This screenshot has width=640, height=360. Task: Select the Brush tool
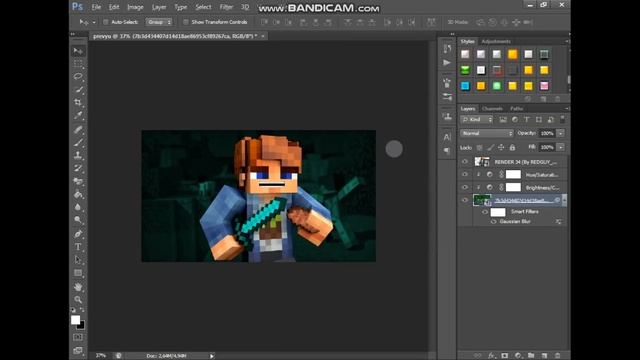(78, 142)
